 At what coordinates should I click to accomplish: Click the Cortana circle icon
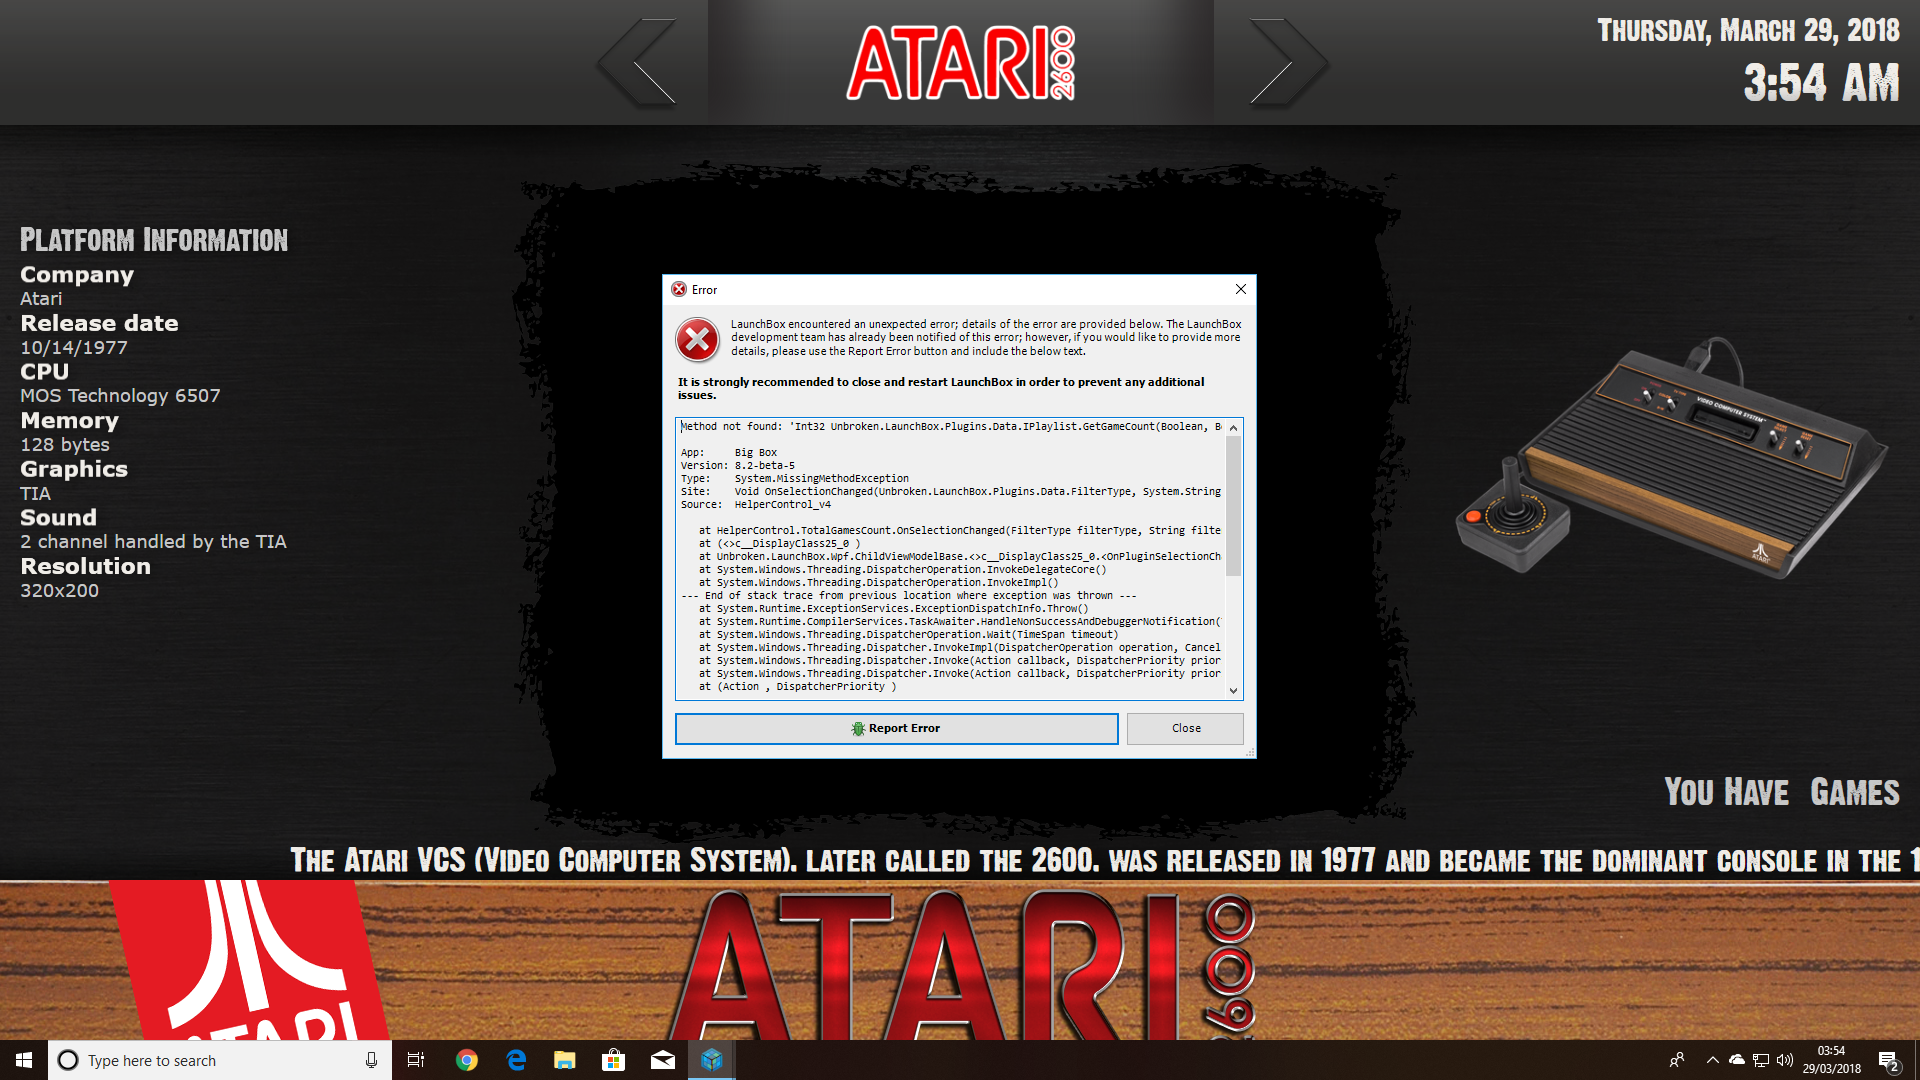pos(68,1060)
